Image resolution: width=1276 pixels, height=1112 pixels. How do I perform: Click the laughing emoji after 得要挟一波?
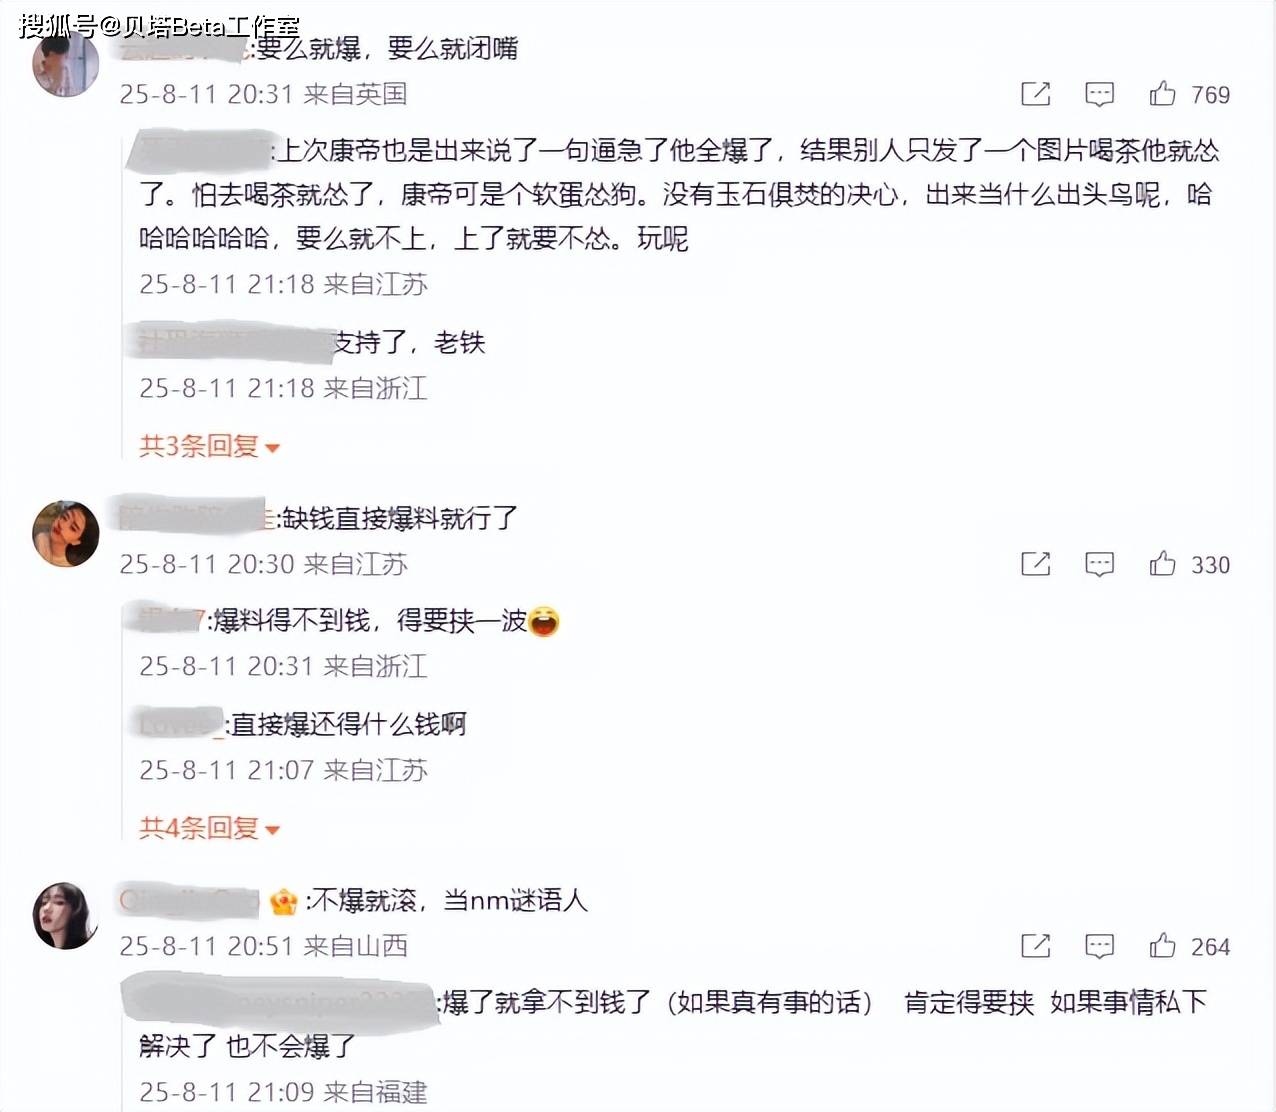[x=543, y=621]
